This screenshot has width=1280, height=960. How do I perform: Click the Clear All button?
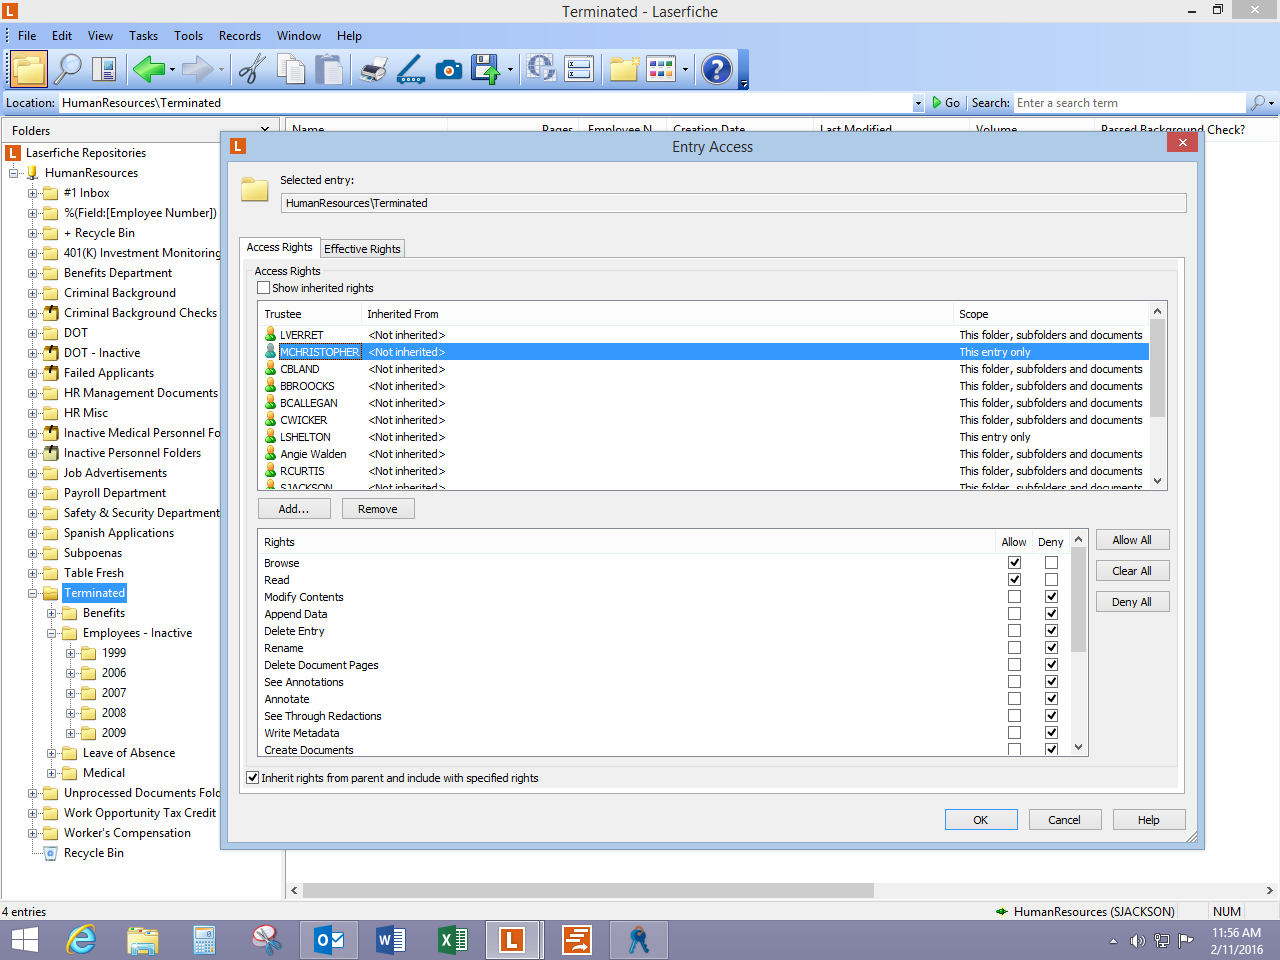(1132, 571)
